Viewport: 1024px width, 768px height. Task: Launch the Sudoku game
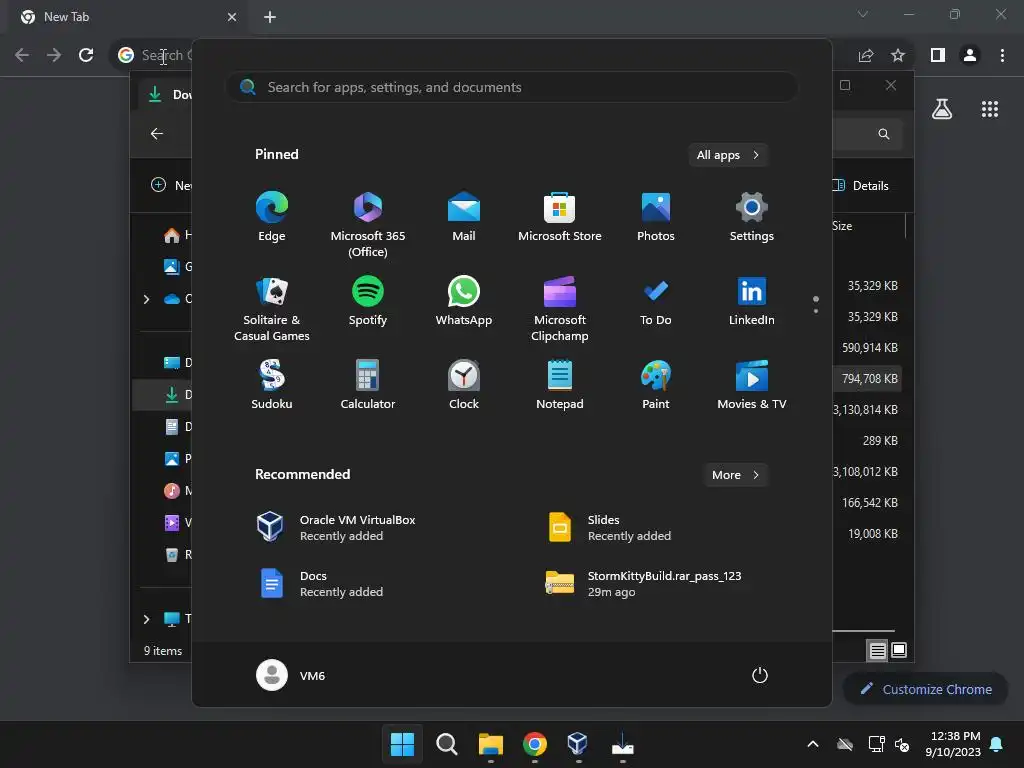pyautogui.click(x=272, y=385)
